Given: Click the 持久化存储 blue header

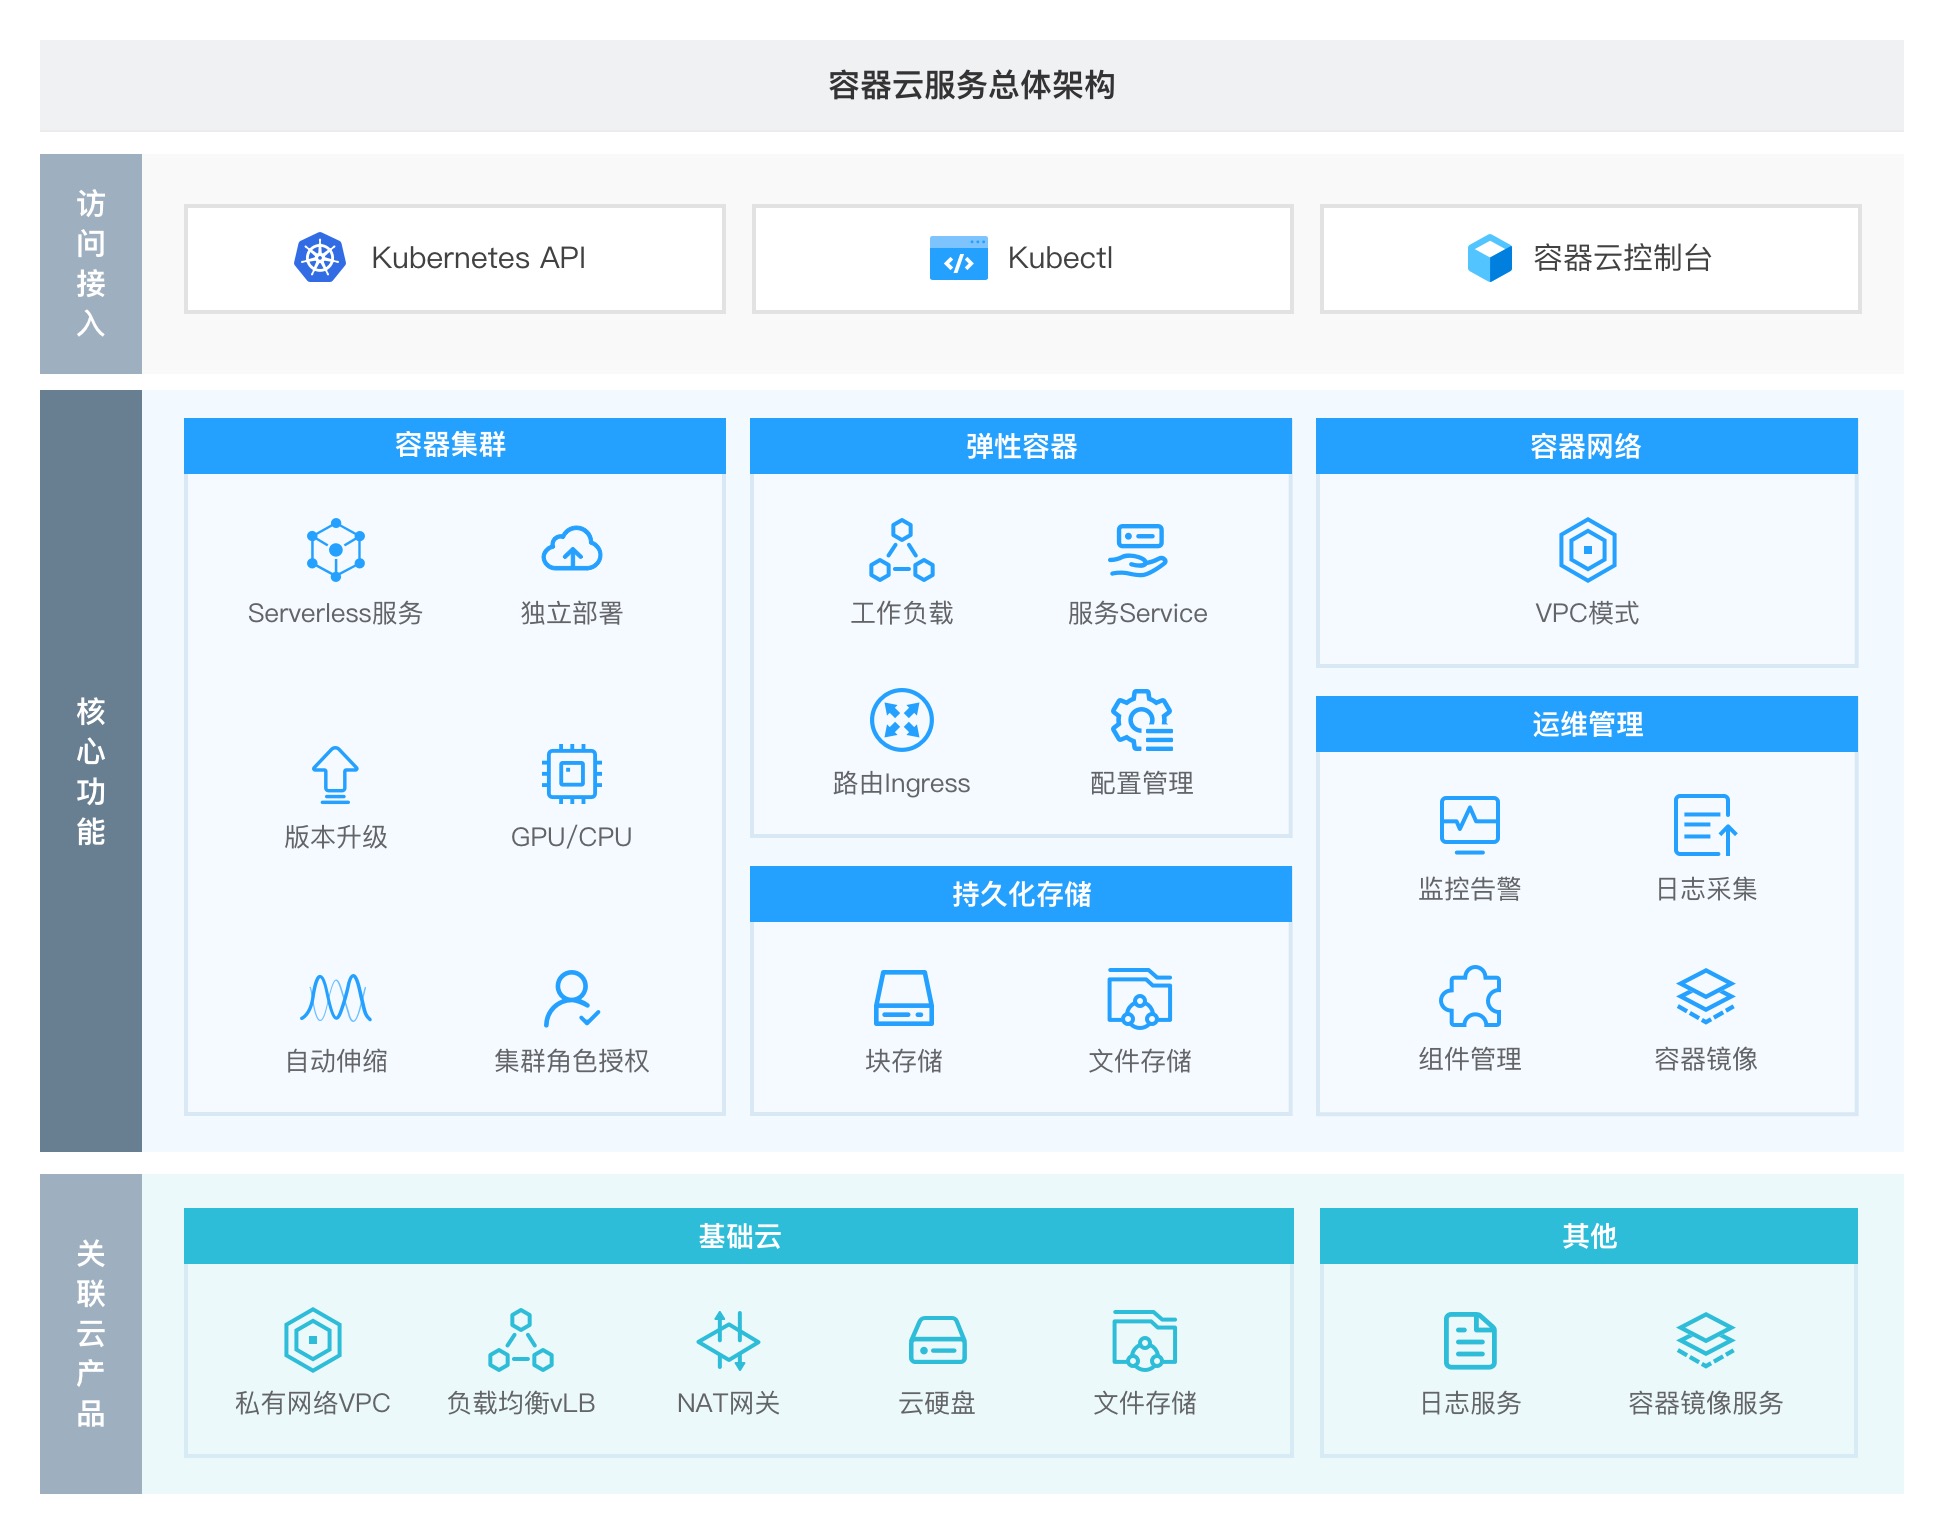Looking at the screenshot, I should [x=1020, y=893].
